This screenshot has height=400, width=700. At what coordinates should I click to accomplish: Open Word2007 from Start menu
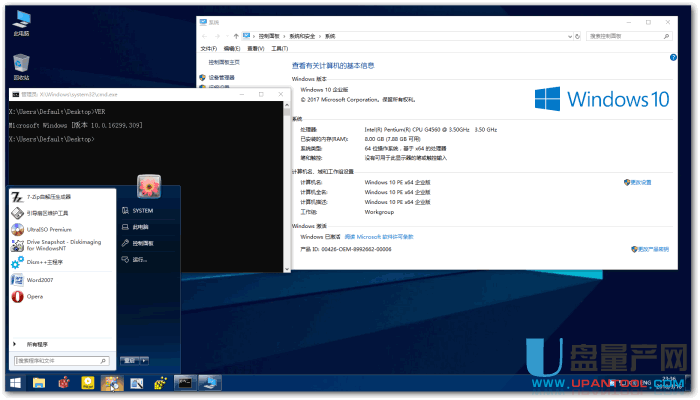pyautogui.click(x=40, y=281)
